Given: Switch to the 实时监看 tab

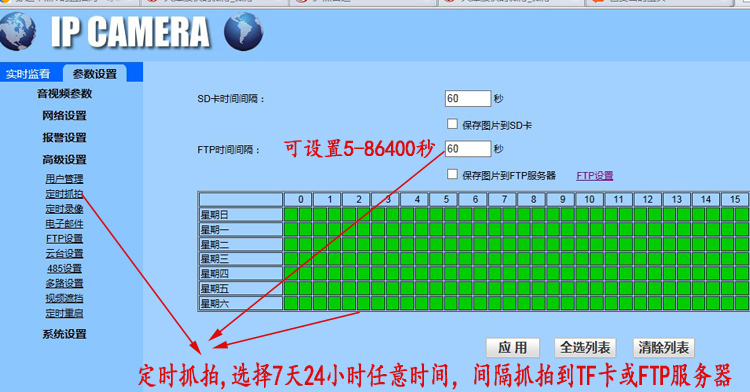Looking at the screenshot, I should [28, 74].
